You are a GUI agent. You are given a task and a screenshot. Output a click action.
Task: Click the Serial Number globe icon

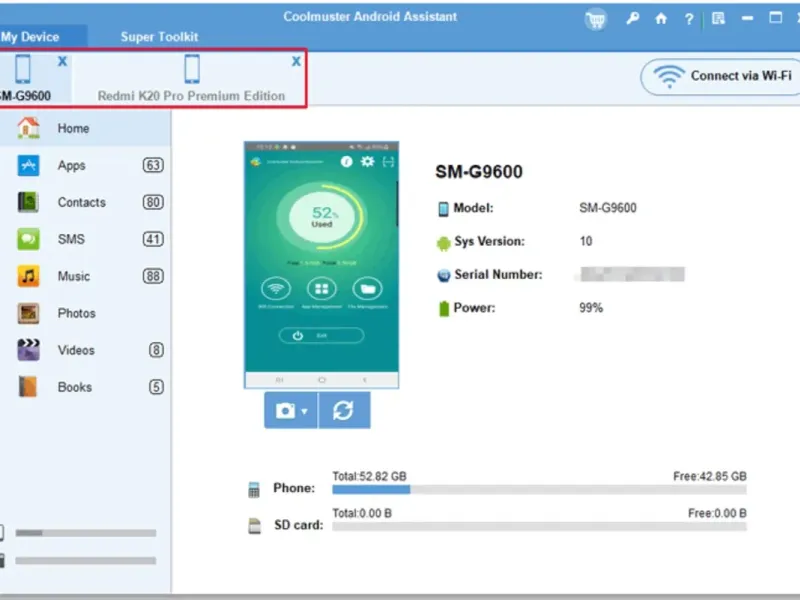(x=443, y=276)
